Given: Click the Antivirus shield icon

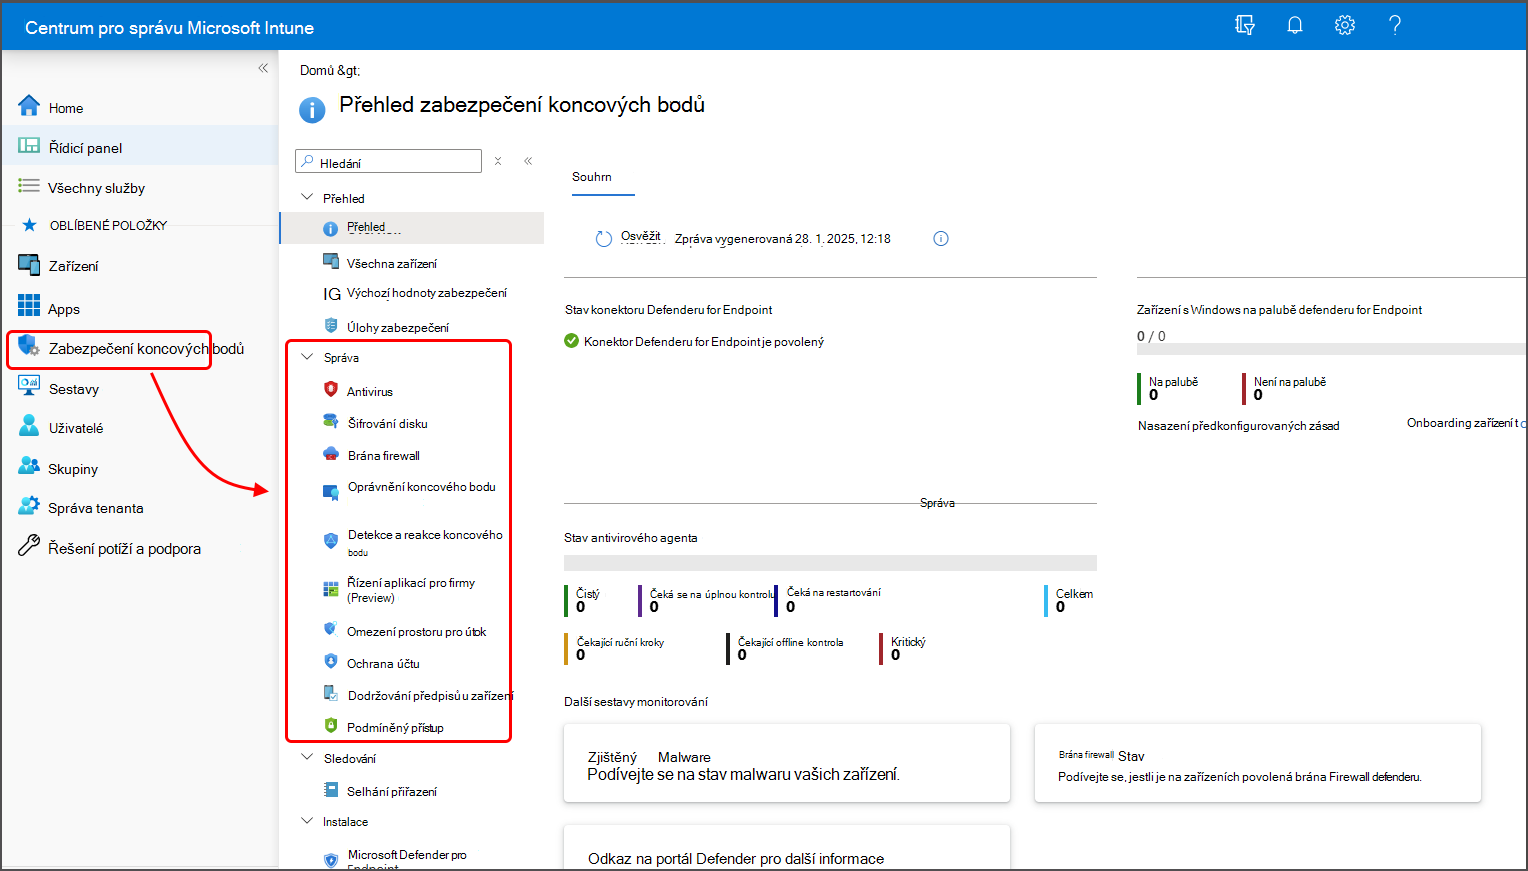Looking at the screenshot, I should tap(331, 390).
